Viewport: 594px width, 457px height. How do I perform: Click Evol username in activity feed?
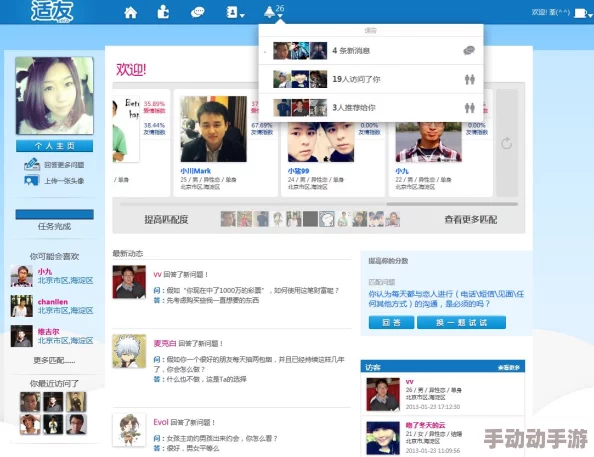pyautogui.click(x=161, y=422)
